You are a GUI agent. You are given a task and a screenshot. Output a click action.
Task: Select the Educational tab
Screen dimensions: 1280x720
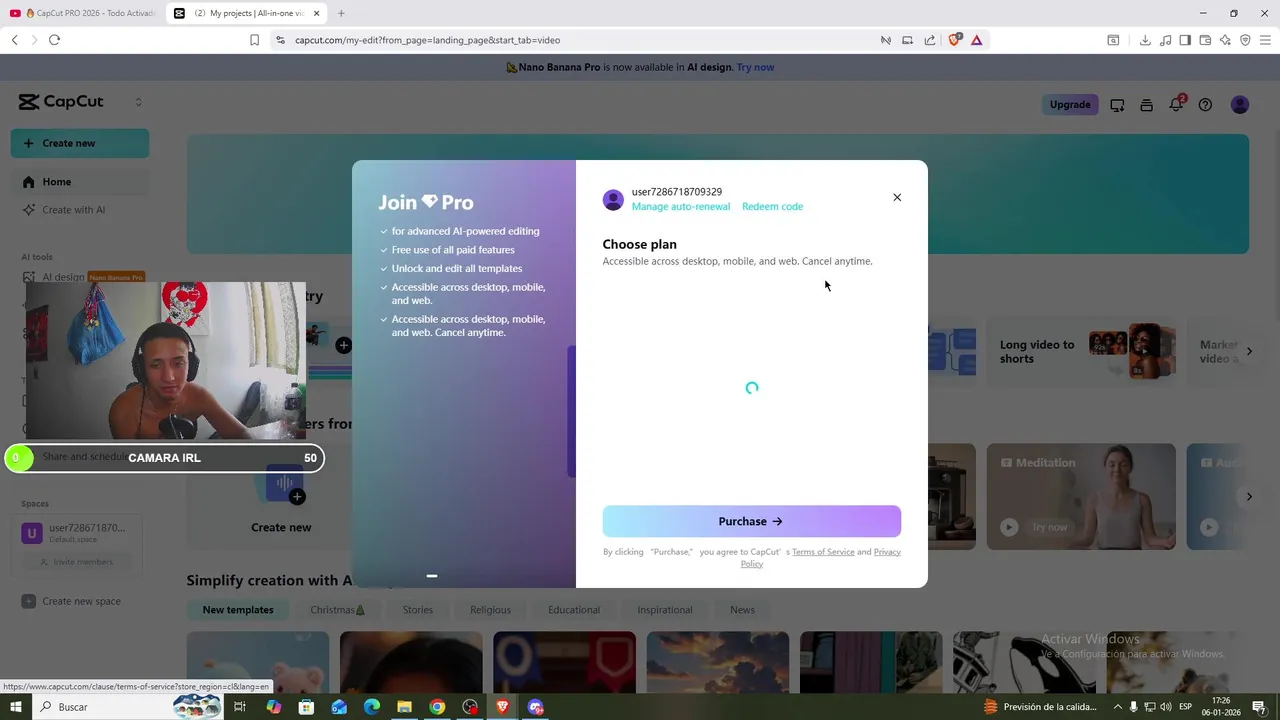574,610
